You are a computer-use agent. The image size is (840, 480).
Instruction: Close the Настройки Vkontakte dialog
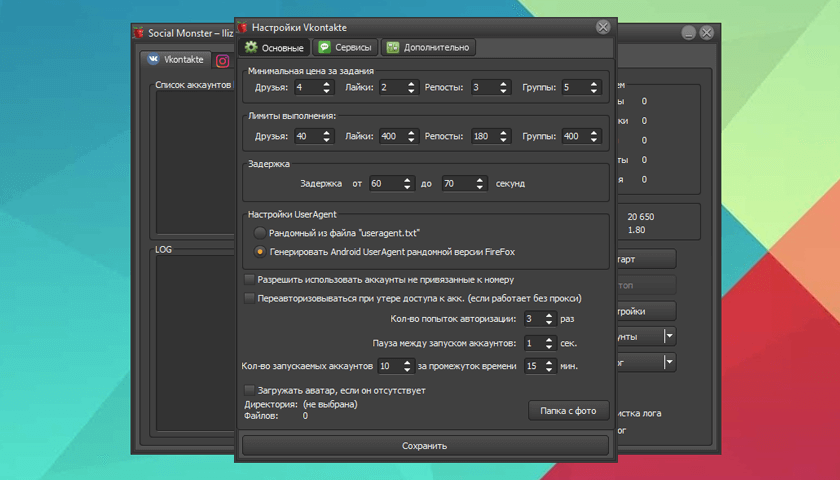(x=603, y=27)
